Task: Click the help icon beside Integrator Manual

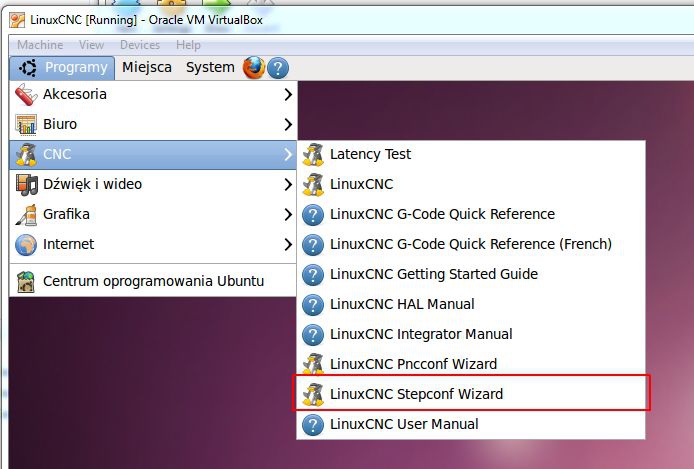Action: pyautogui.click(x=313, y=335)
